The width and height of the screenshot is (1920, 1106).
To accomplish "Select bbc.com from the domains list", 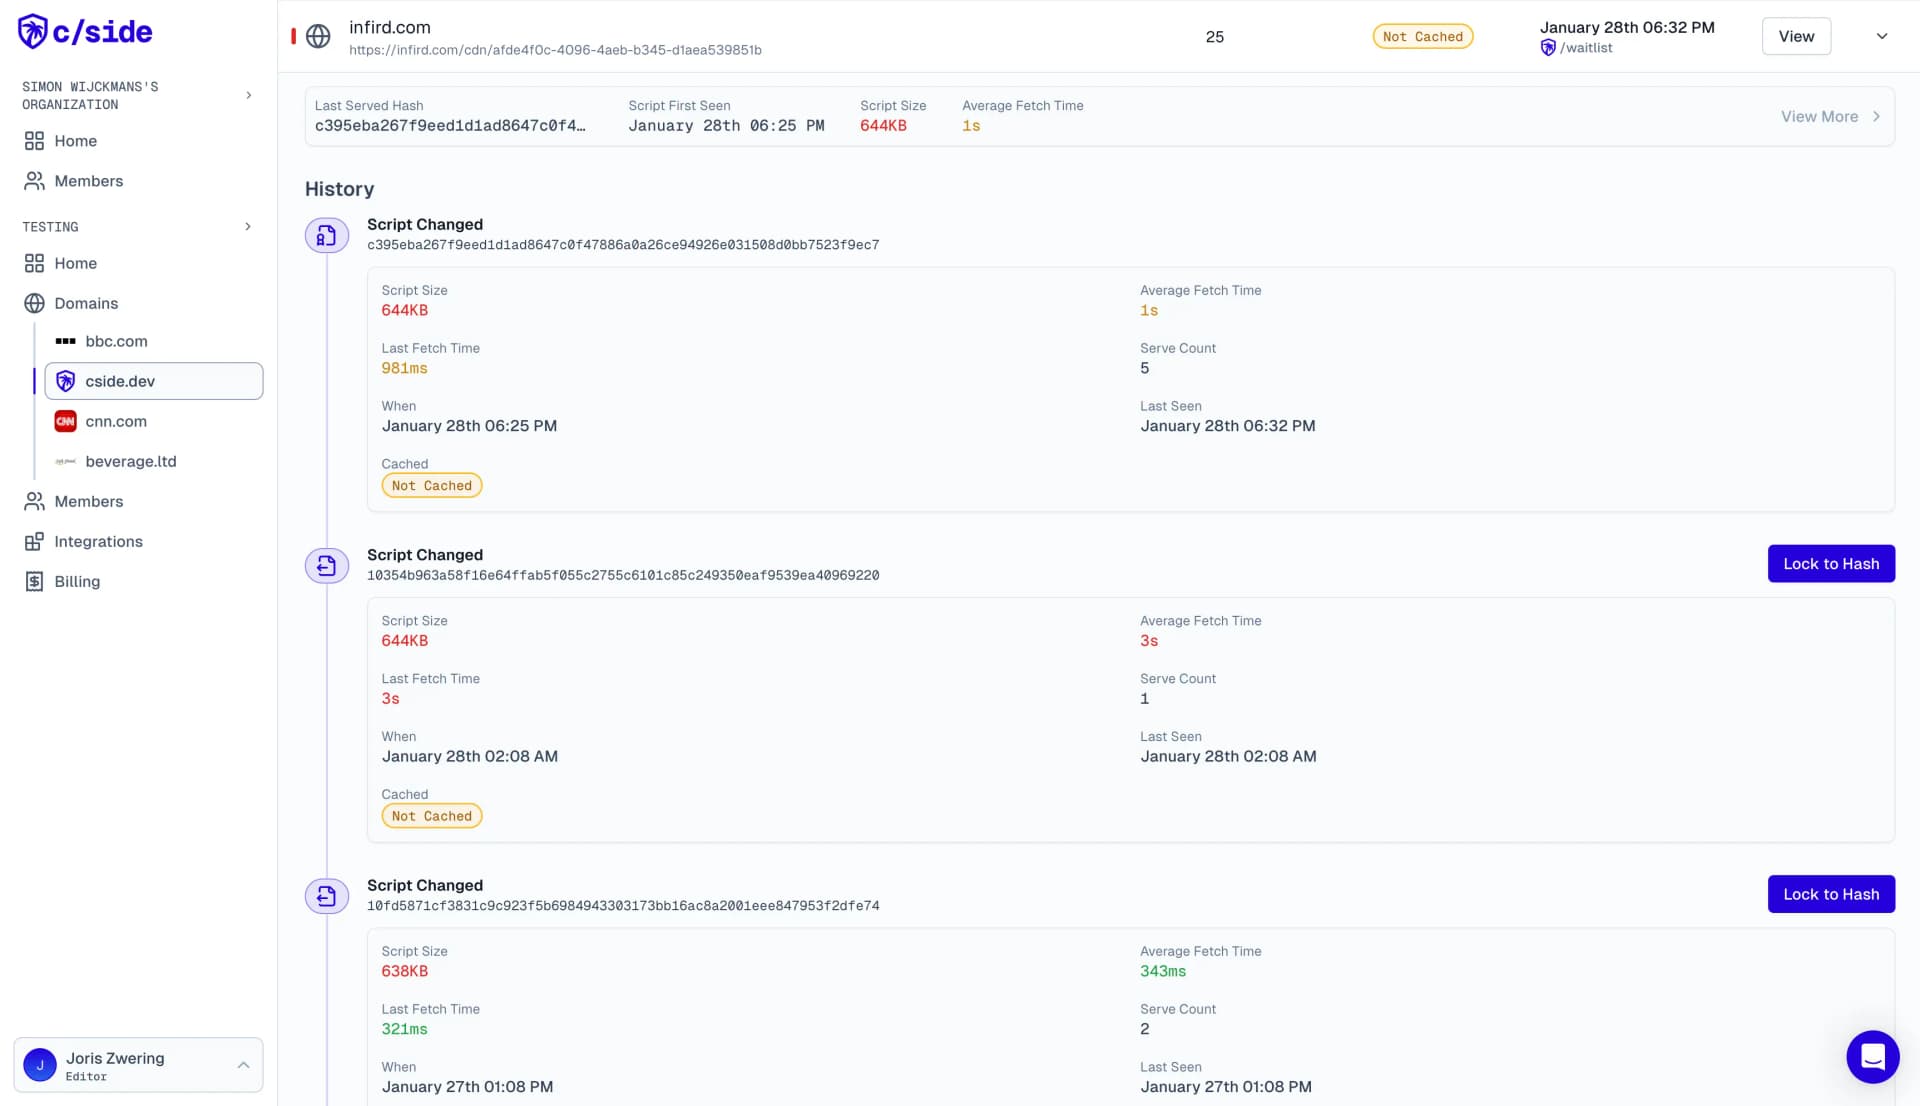I will [x=116, y=340].
